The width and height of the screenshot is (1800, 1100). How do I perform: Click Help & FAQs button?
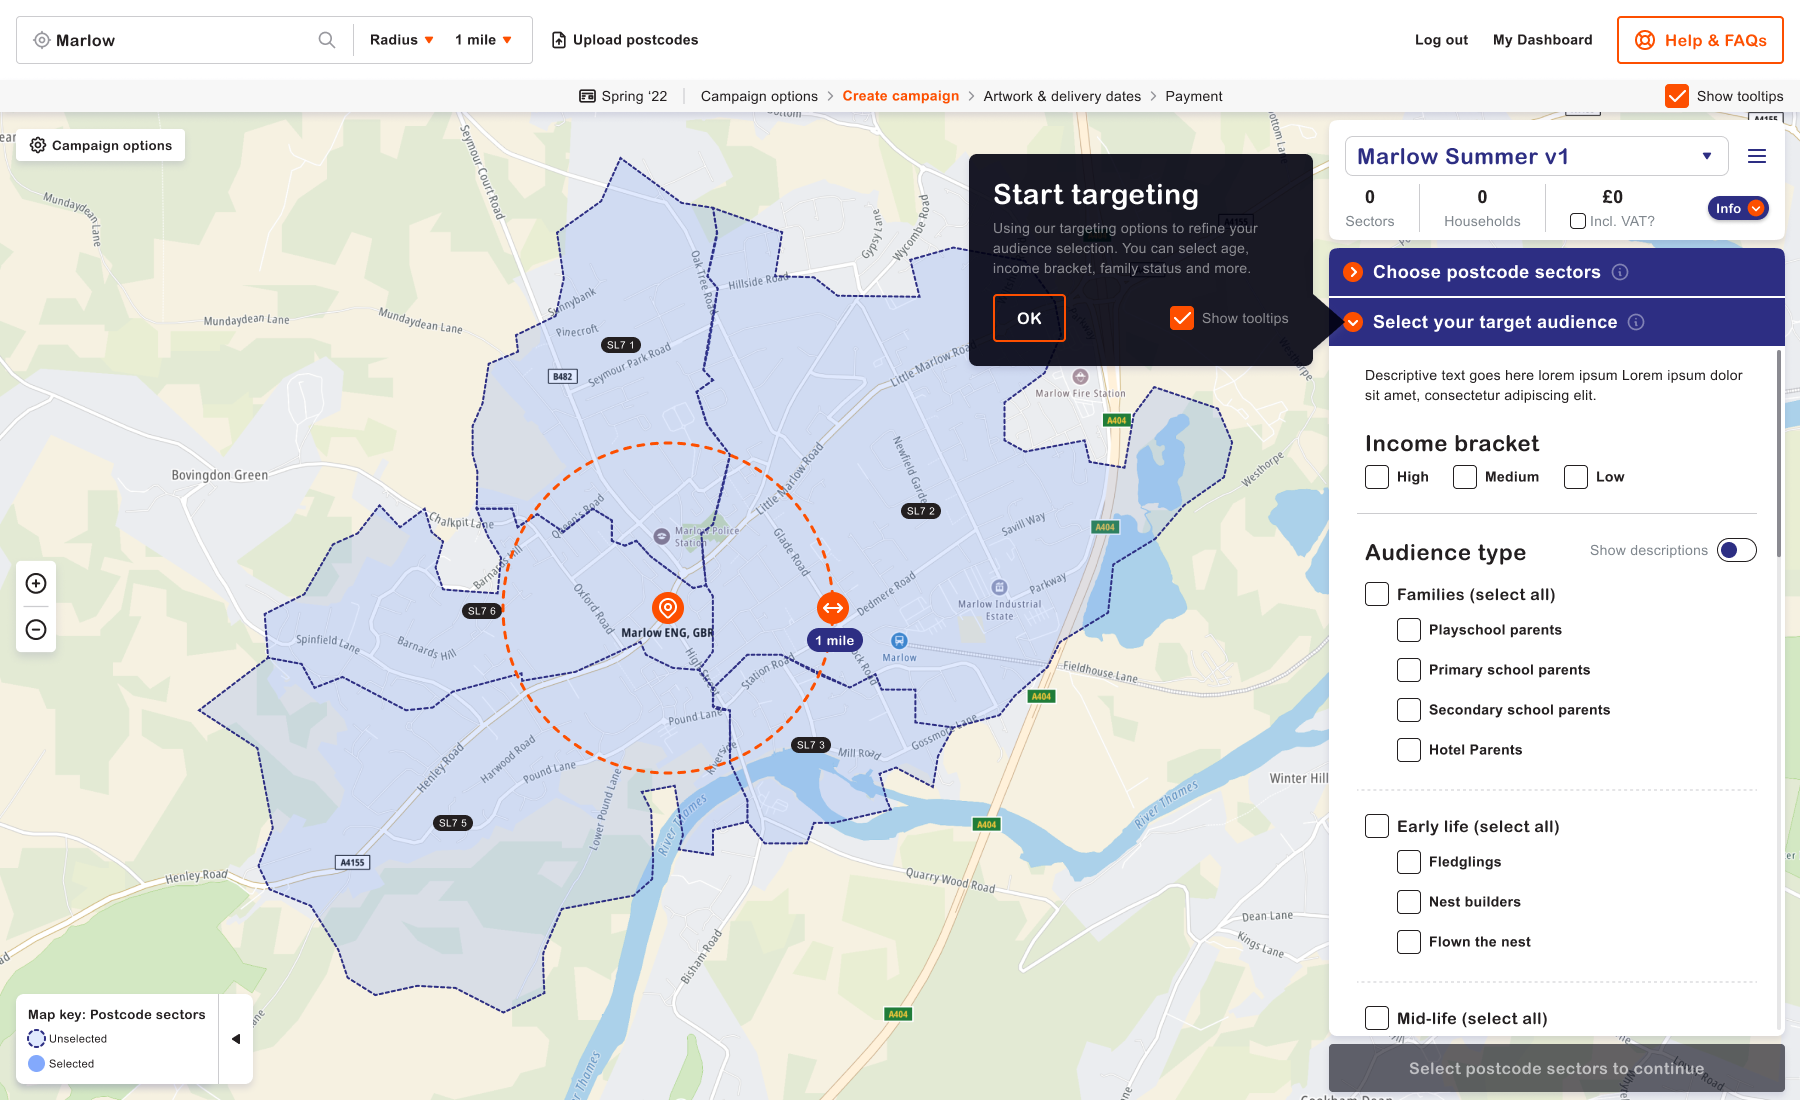point(1700,40)
